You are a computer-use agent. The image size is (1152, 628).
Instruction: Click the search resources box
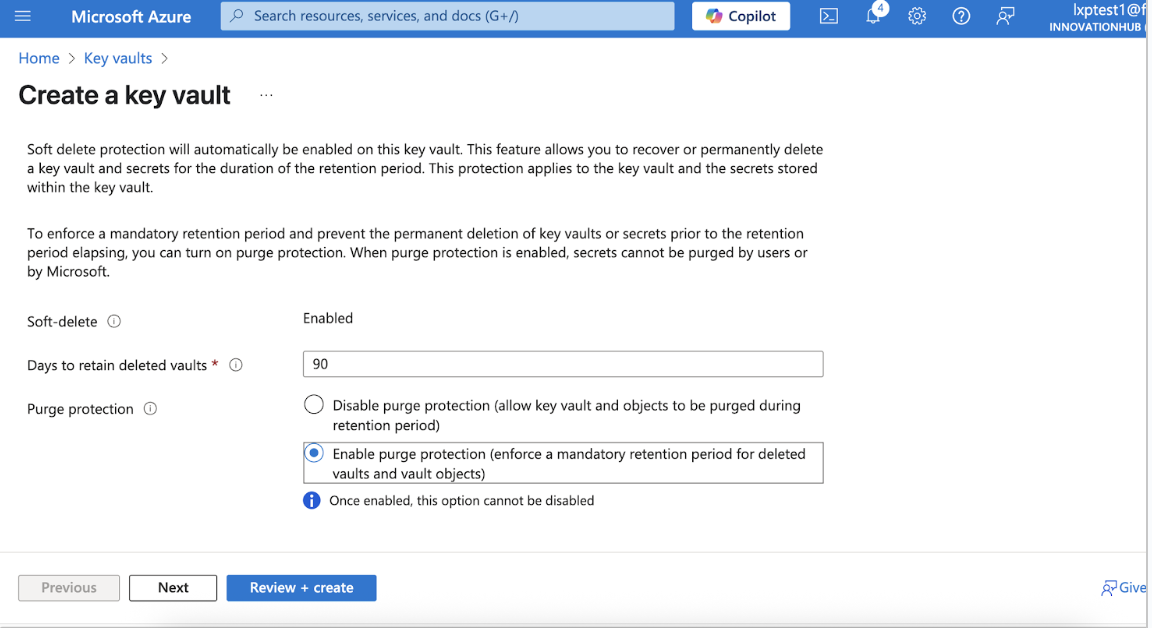(447, 16)
